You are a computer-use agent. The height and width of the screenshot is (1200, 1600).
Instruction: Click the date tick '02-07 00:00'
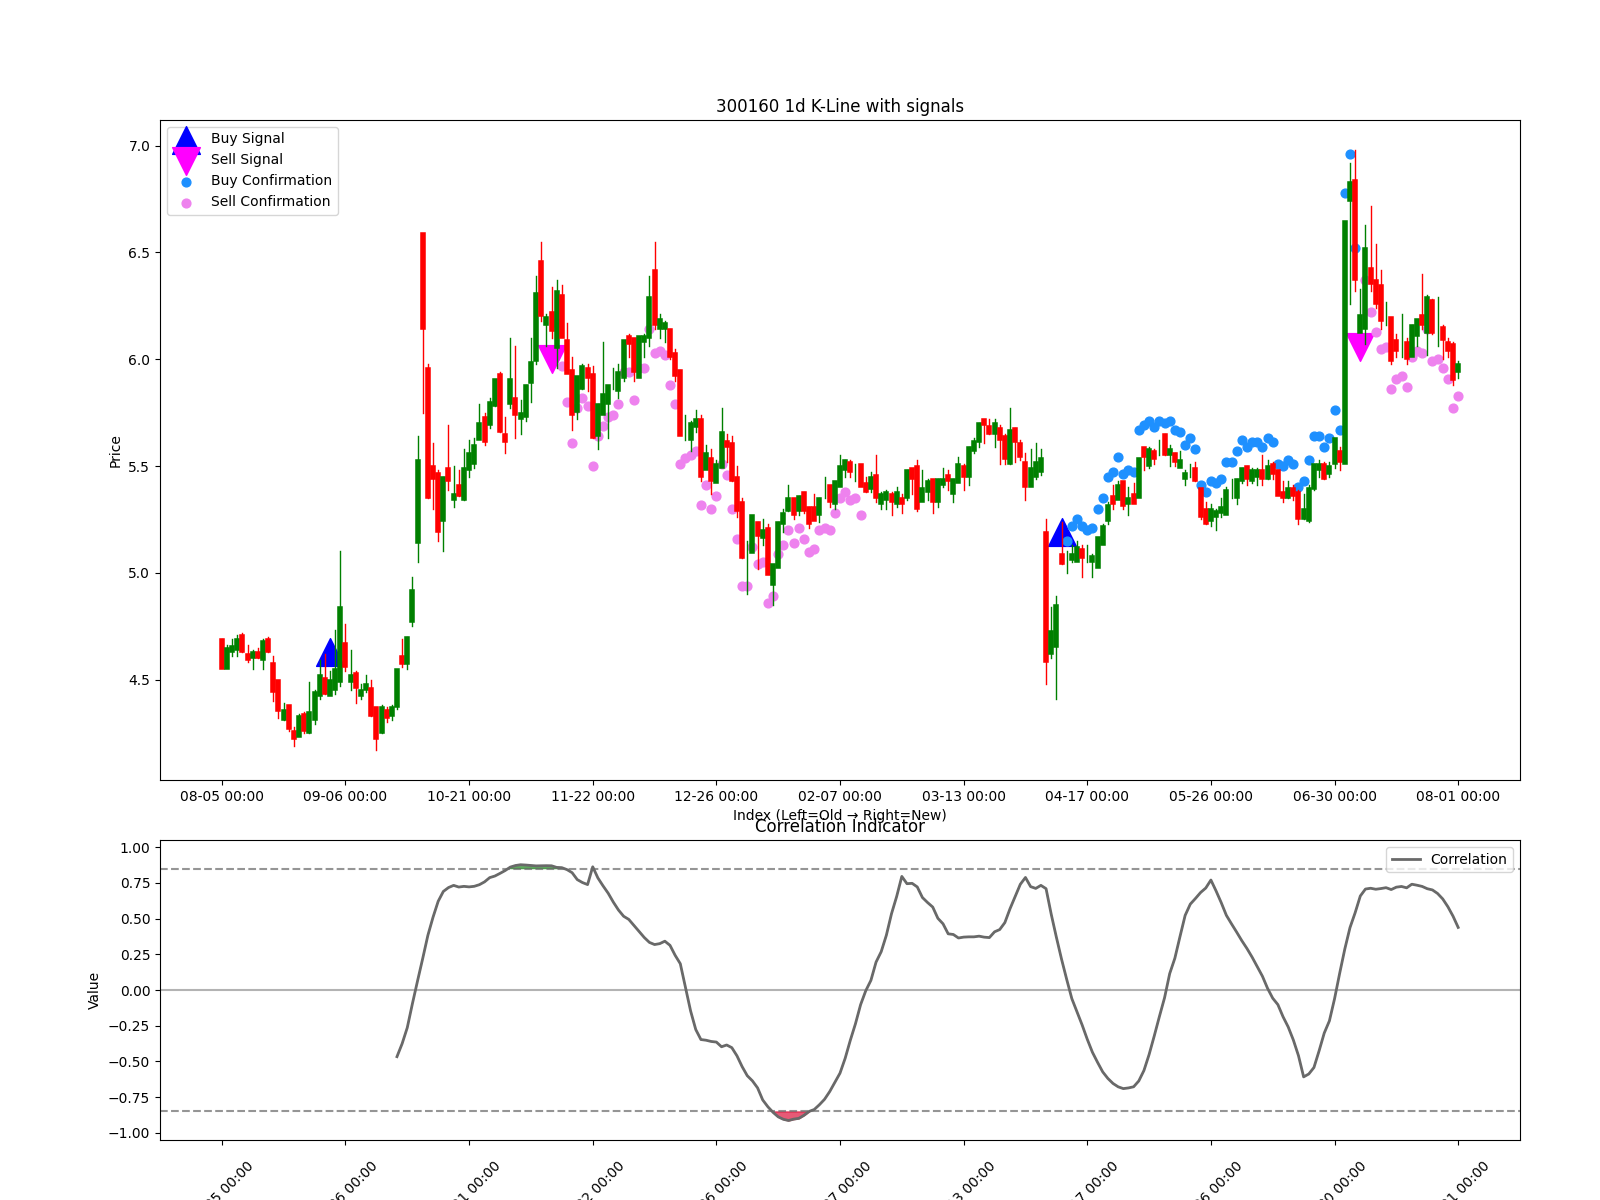click(x=840, y=796)
